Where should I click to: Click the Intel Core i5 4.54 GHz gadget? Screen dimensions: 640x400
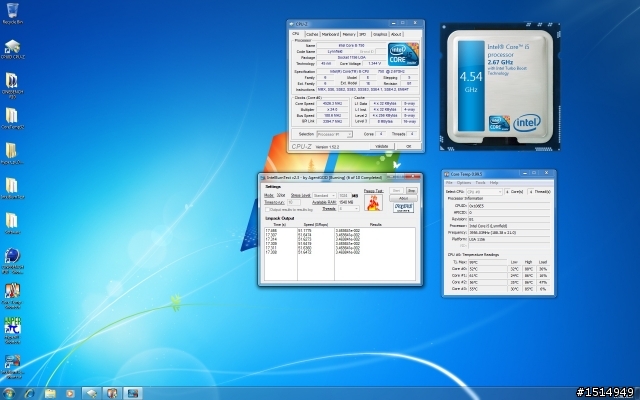click(x=500, y=87)
